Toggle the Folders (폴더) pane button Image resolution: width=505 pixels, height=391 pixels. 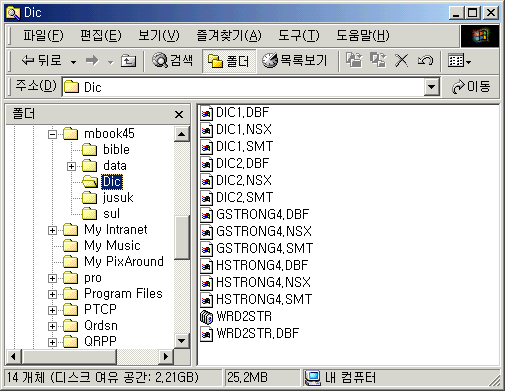[x=229, y=61]
